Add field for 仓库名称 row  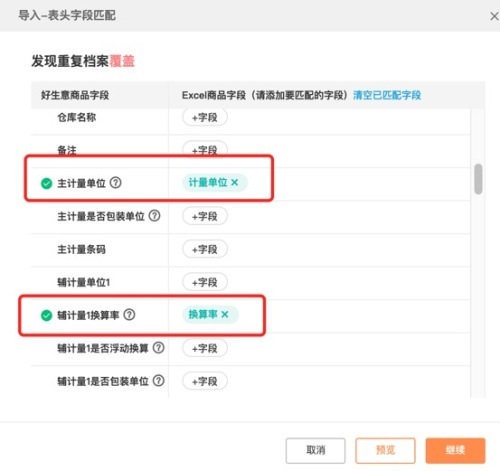tap(205, 117)
